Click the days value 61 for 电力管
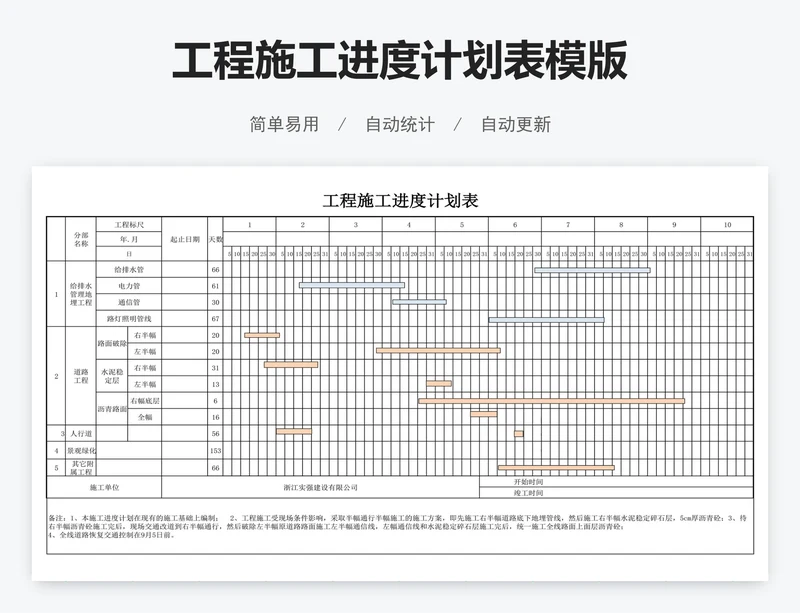The height and width of the screenshot is (613, 800). (215, 286)
